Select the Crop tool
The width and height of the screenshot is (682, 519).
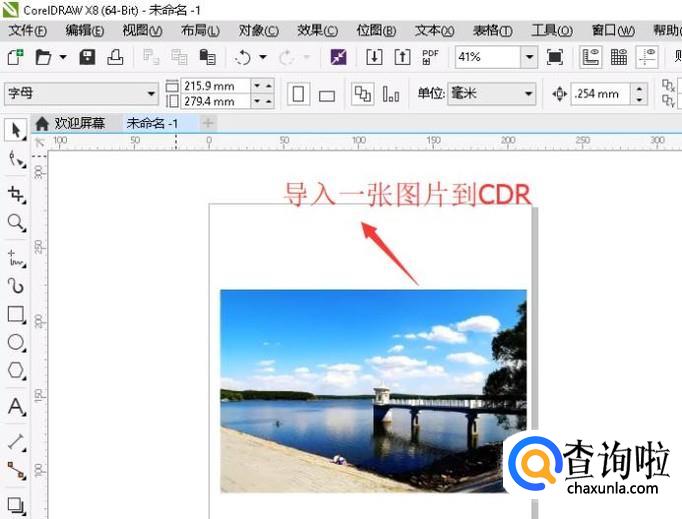click(x=16, y=194)
